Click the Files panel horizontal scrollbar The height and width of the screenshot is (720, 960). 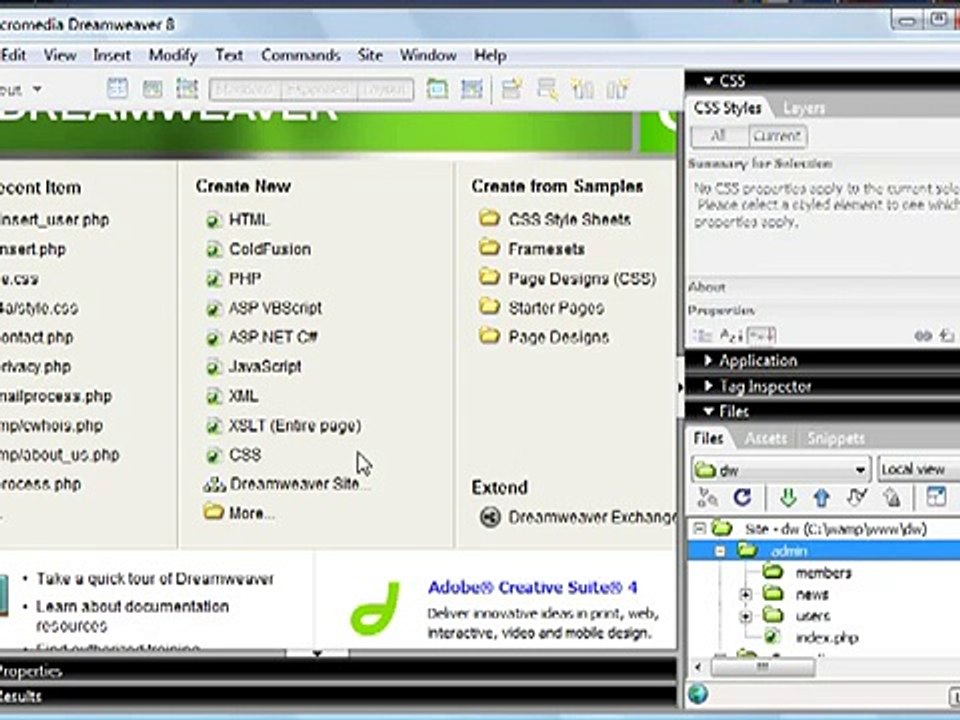(762, 667)
